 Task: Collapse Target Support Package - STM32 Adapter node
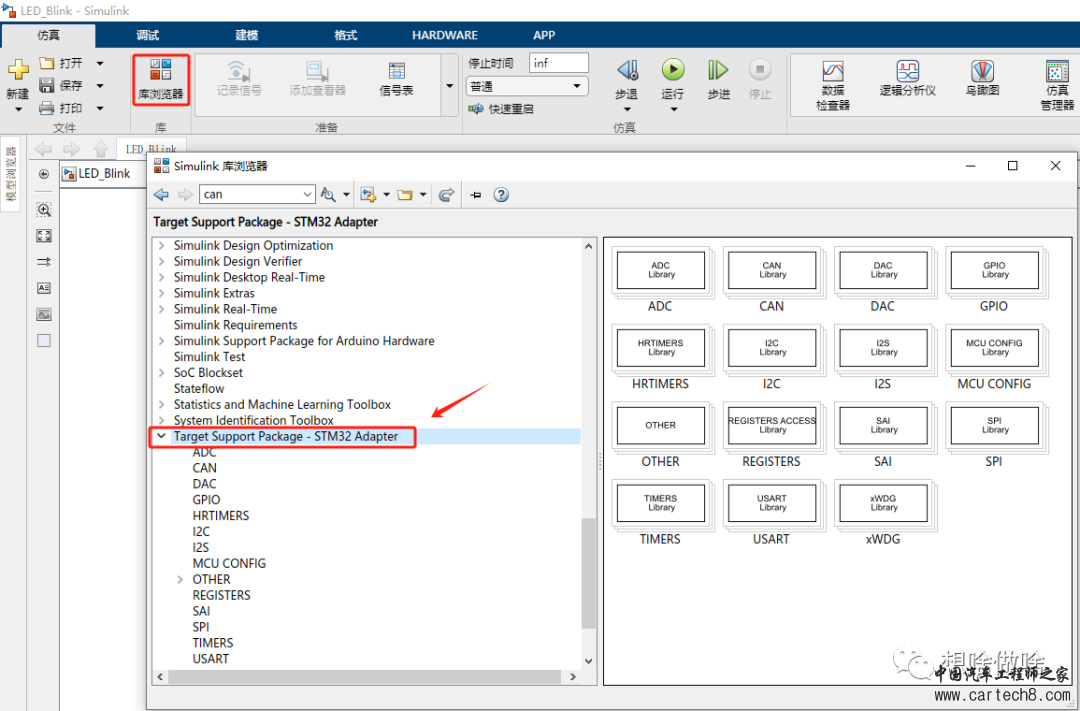pyautogui.click(x=161, y=436)
